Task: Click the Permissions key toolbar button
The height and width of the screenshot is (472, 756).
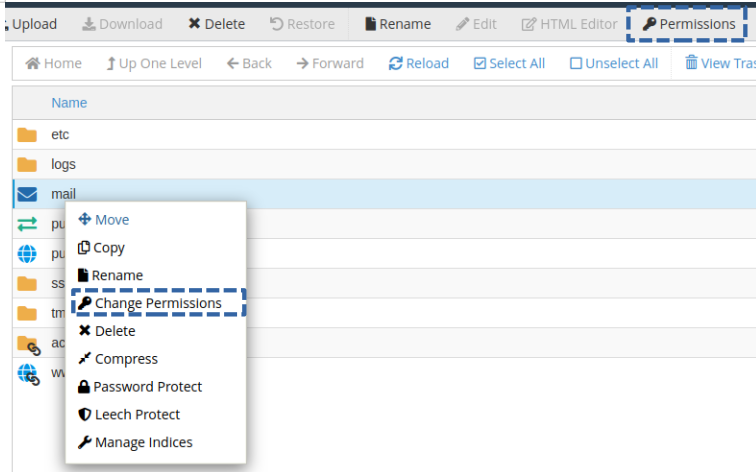Action: tap(688, 24)
